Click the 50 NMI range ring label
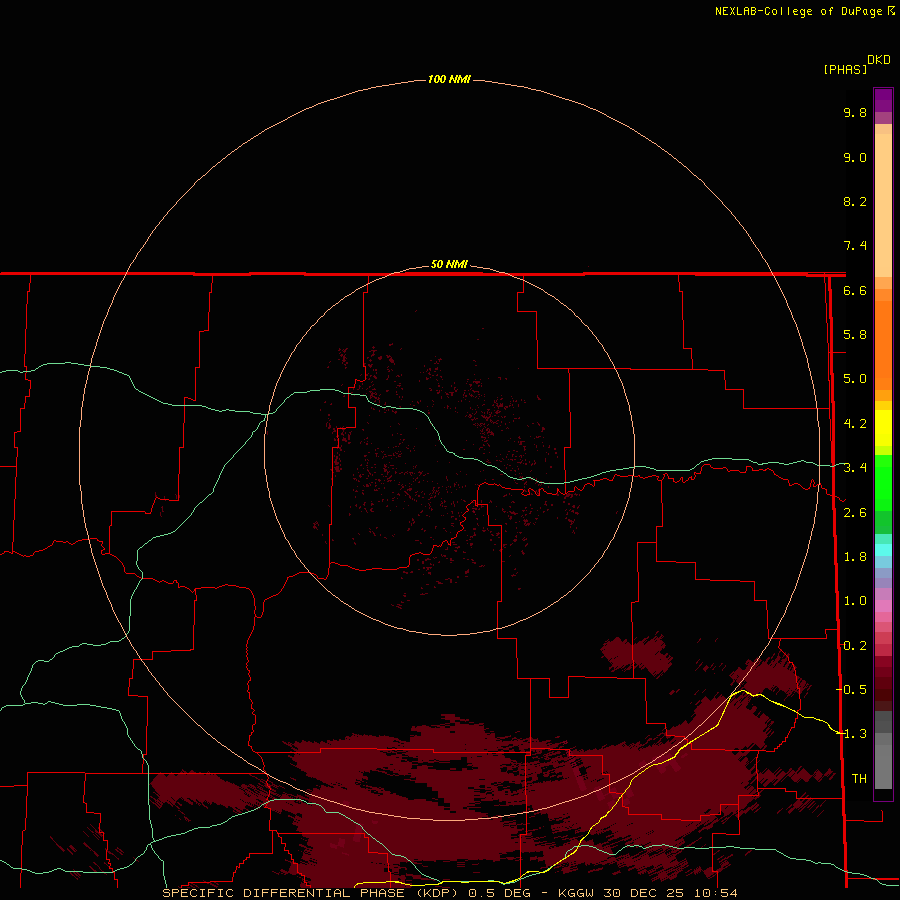Screen dimensions: 900x900 [x=449, y=264]
